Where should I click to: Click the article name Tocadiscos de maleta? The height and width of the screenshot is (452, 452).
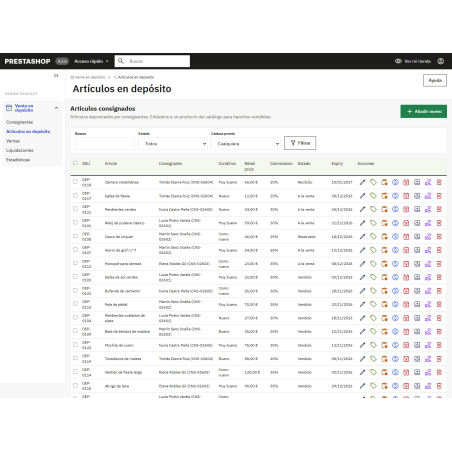(123, 359)
